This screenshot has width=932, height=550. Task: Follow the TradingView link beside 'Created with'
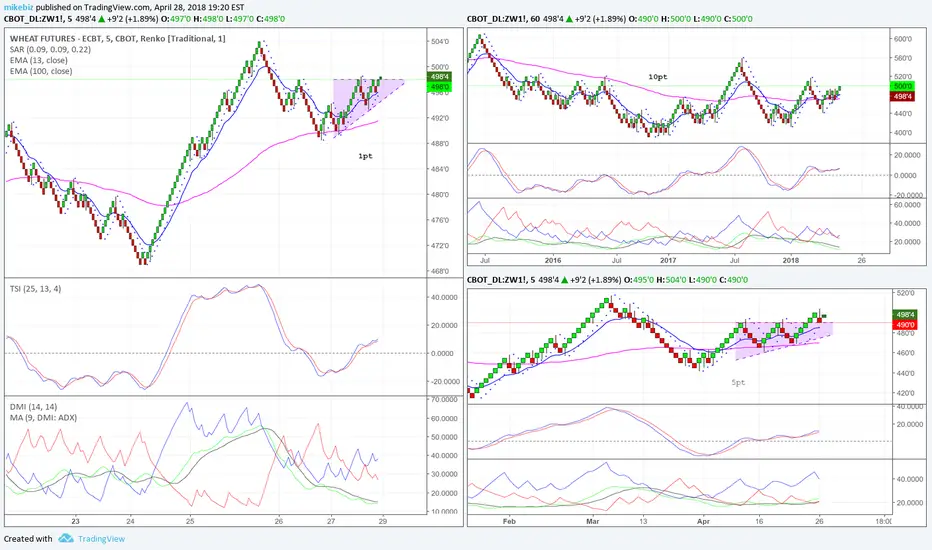pos(101,539)
